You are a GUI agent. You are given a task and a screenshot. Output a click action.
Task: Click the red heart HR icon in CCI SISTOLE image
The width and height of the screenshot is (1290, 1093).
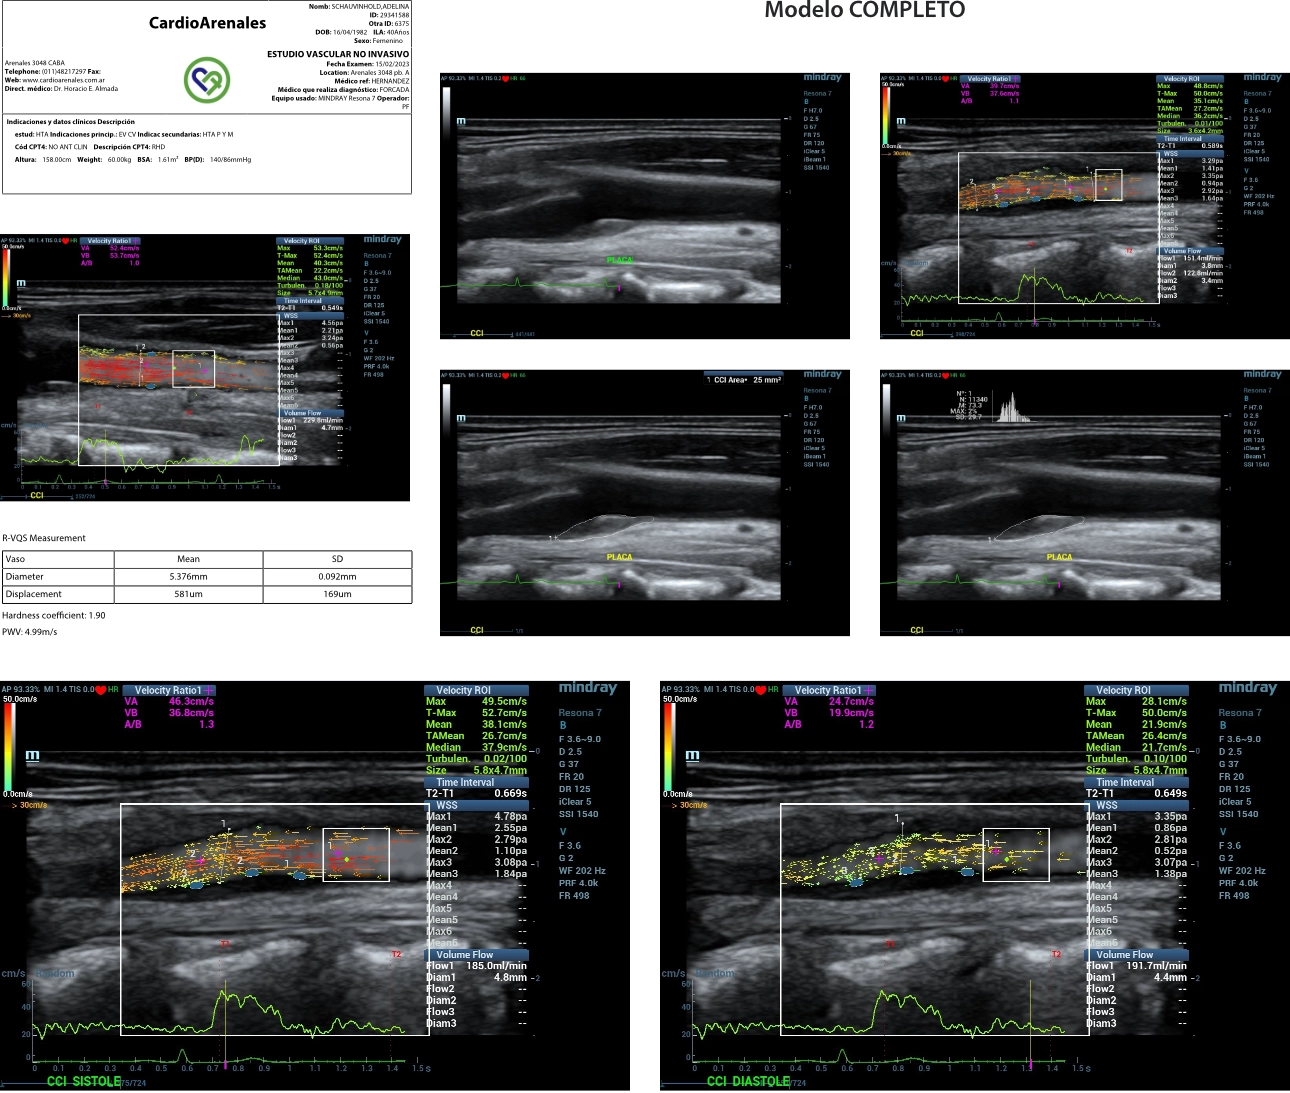pyautogui.click(x=101, y=690)
